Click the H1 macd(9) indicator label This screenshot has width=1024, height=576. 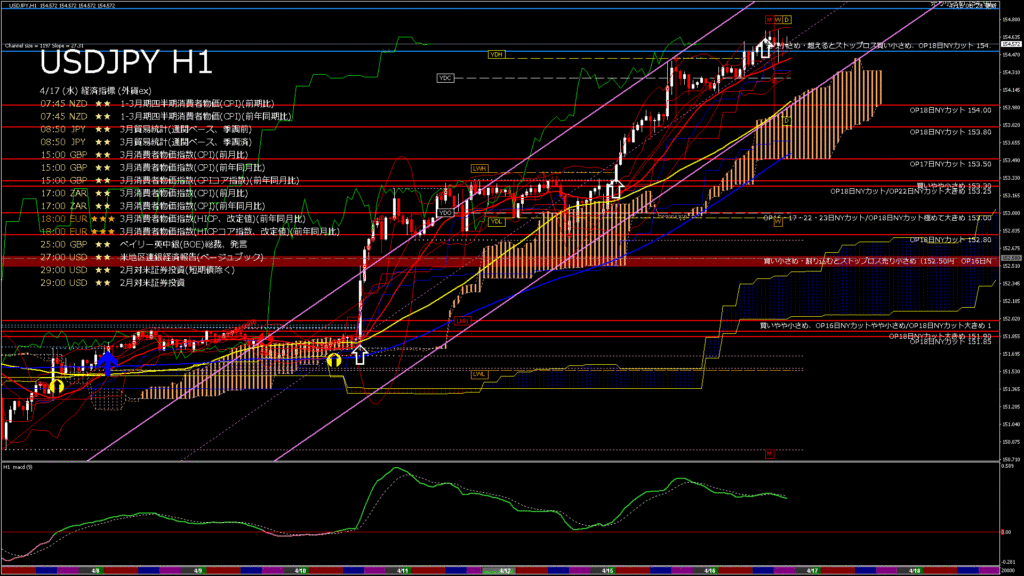22,467
